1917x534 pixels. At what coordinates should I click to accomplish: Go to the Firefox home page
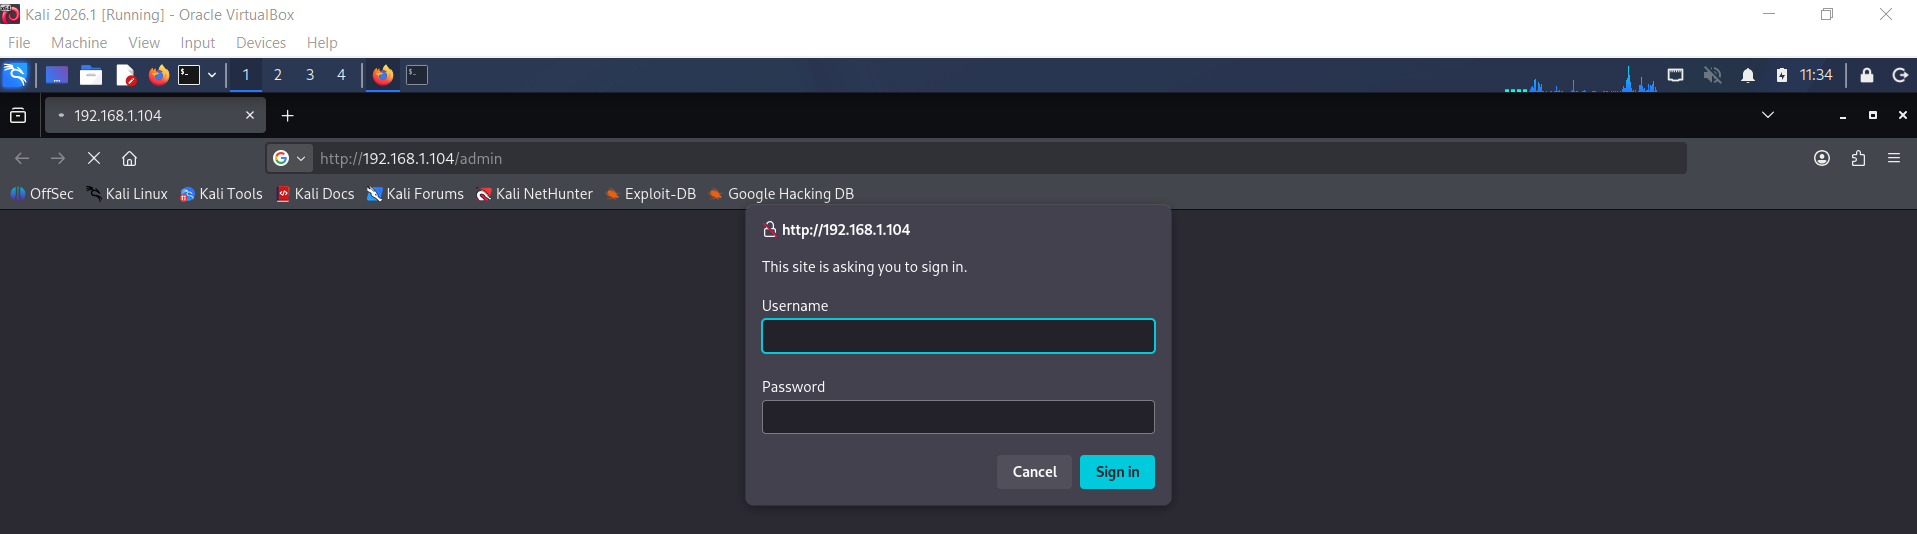pos(129,158)
